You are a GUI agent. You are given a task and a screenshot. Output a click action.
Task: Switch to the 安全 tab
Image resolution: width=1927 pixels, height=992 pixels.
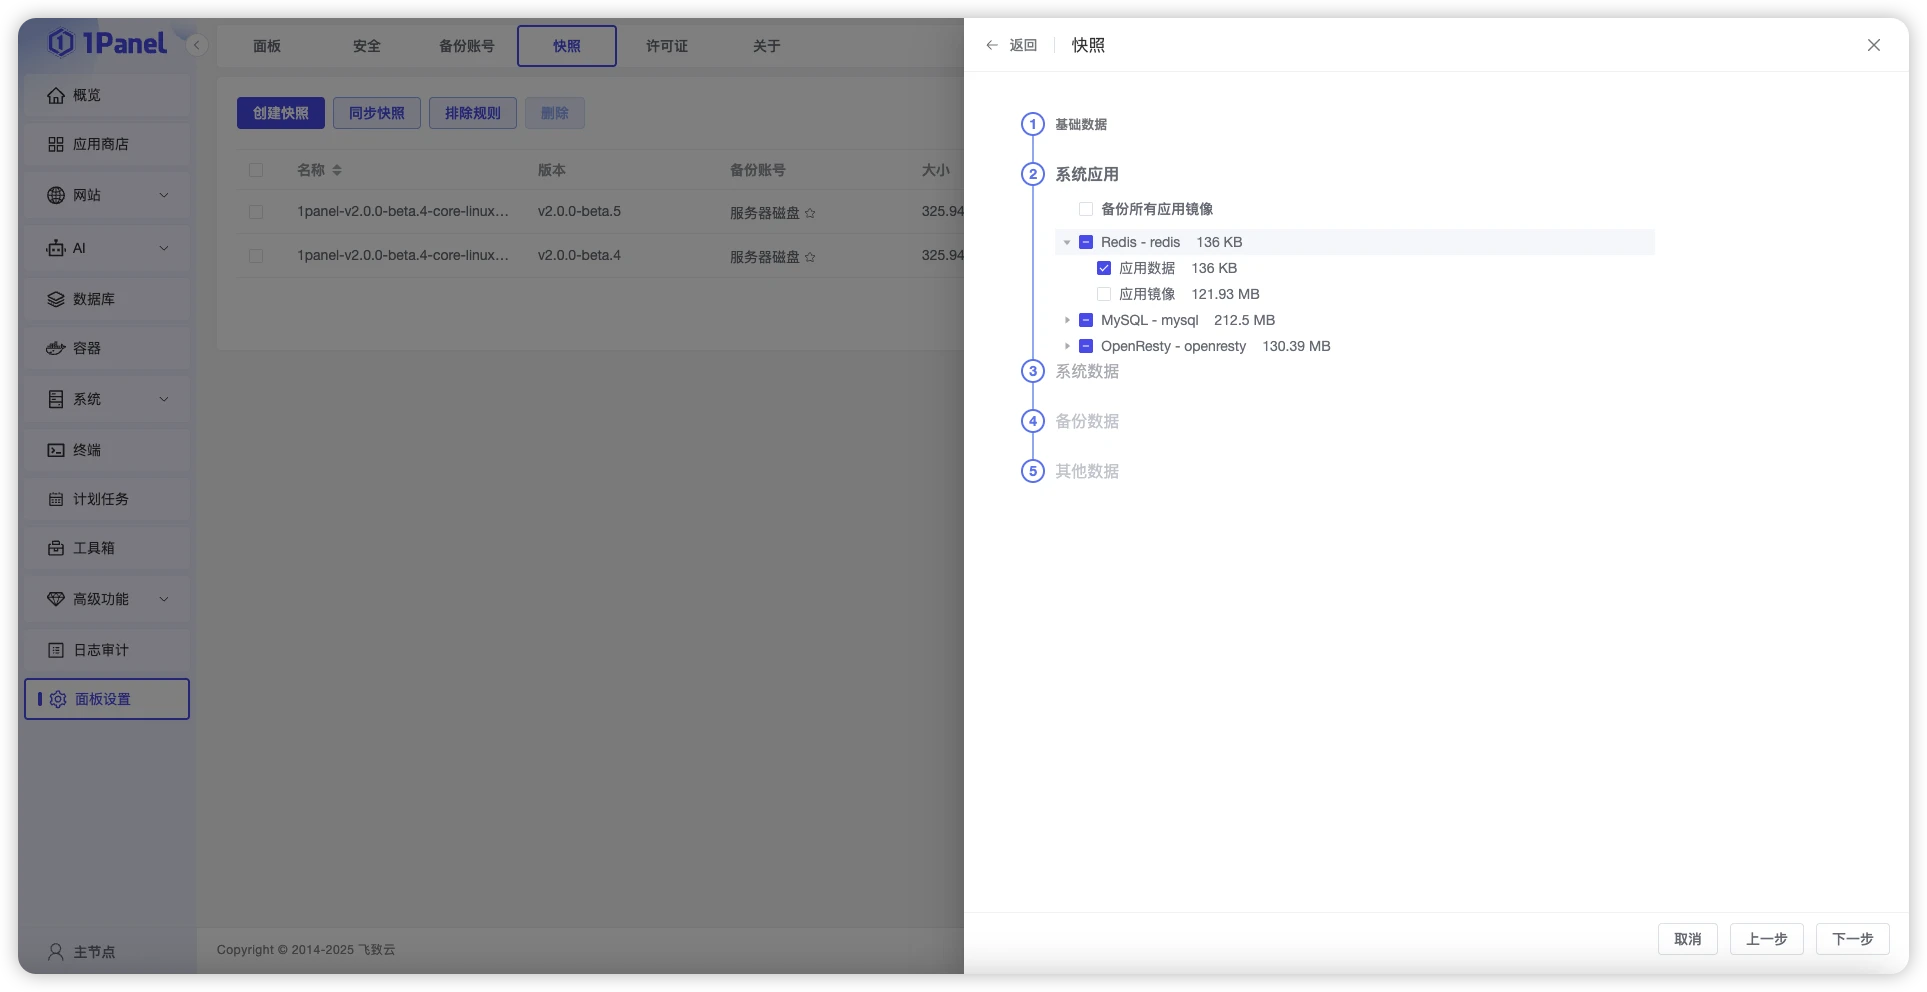(366, 45)
